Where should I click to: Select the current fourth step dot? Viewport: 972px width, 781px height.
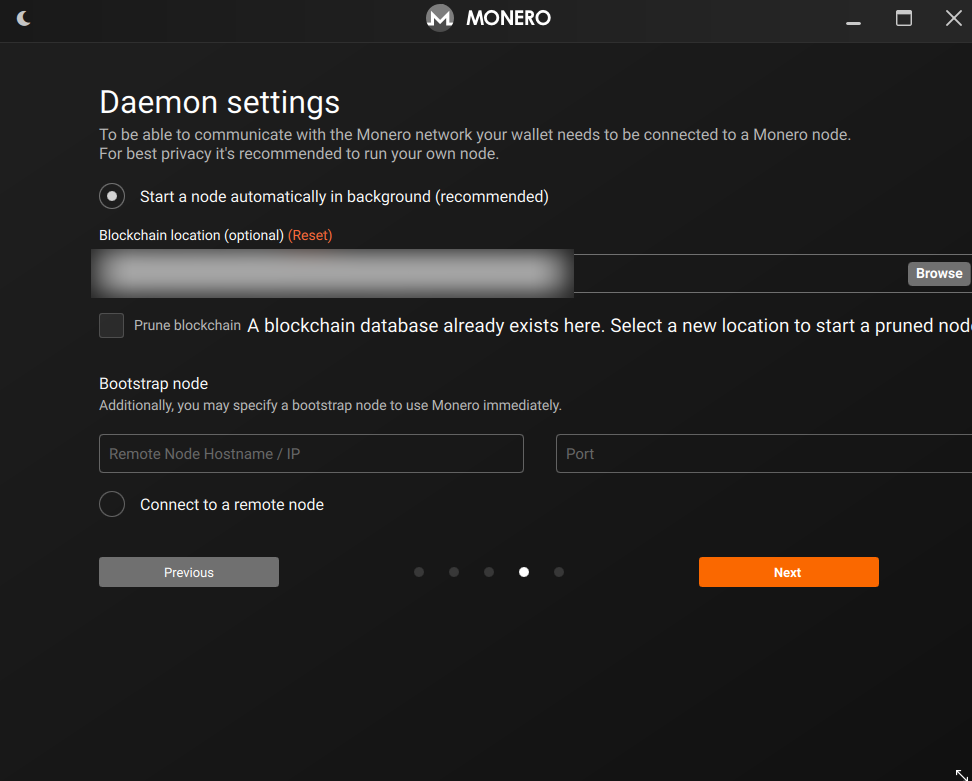click(524, 572)
